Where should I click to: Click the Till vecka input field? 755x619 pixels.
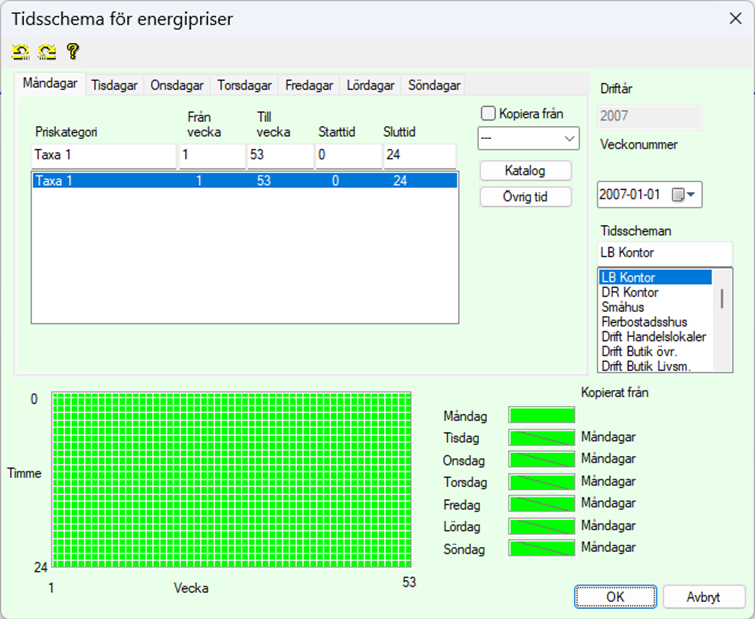coord(279,155)
